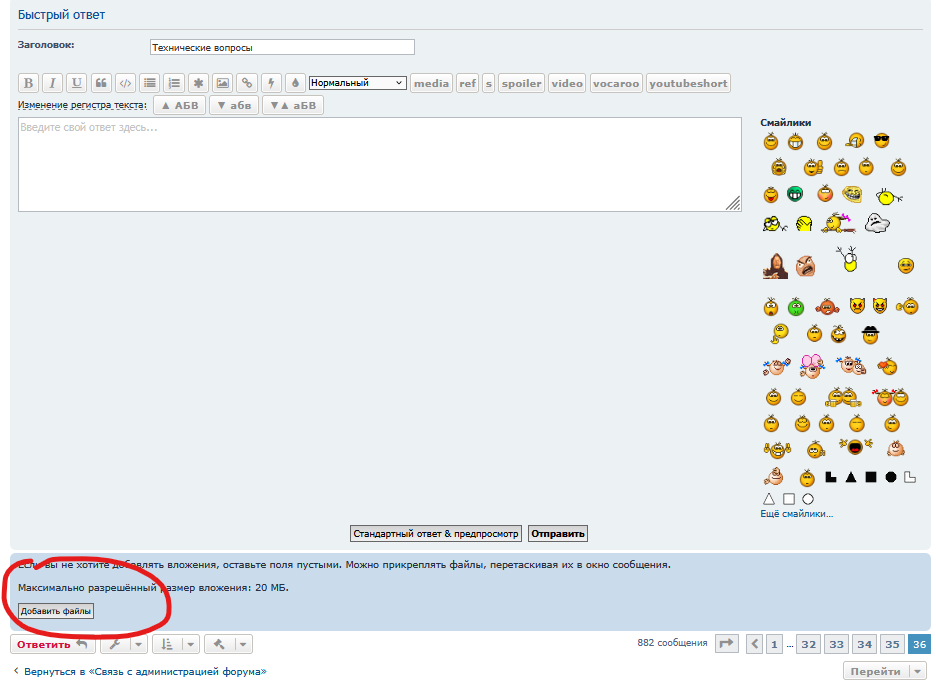Expand the wrench tools dropdown arrow
The image size is (936, 688).
(x=138, y=644)
